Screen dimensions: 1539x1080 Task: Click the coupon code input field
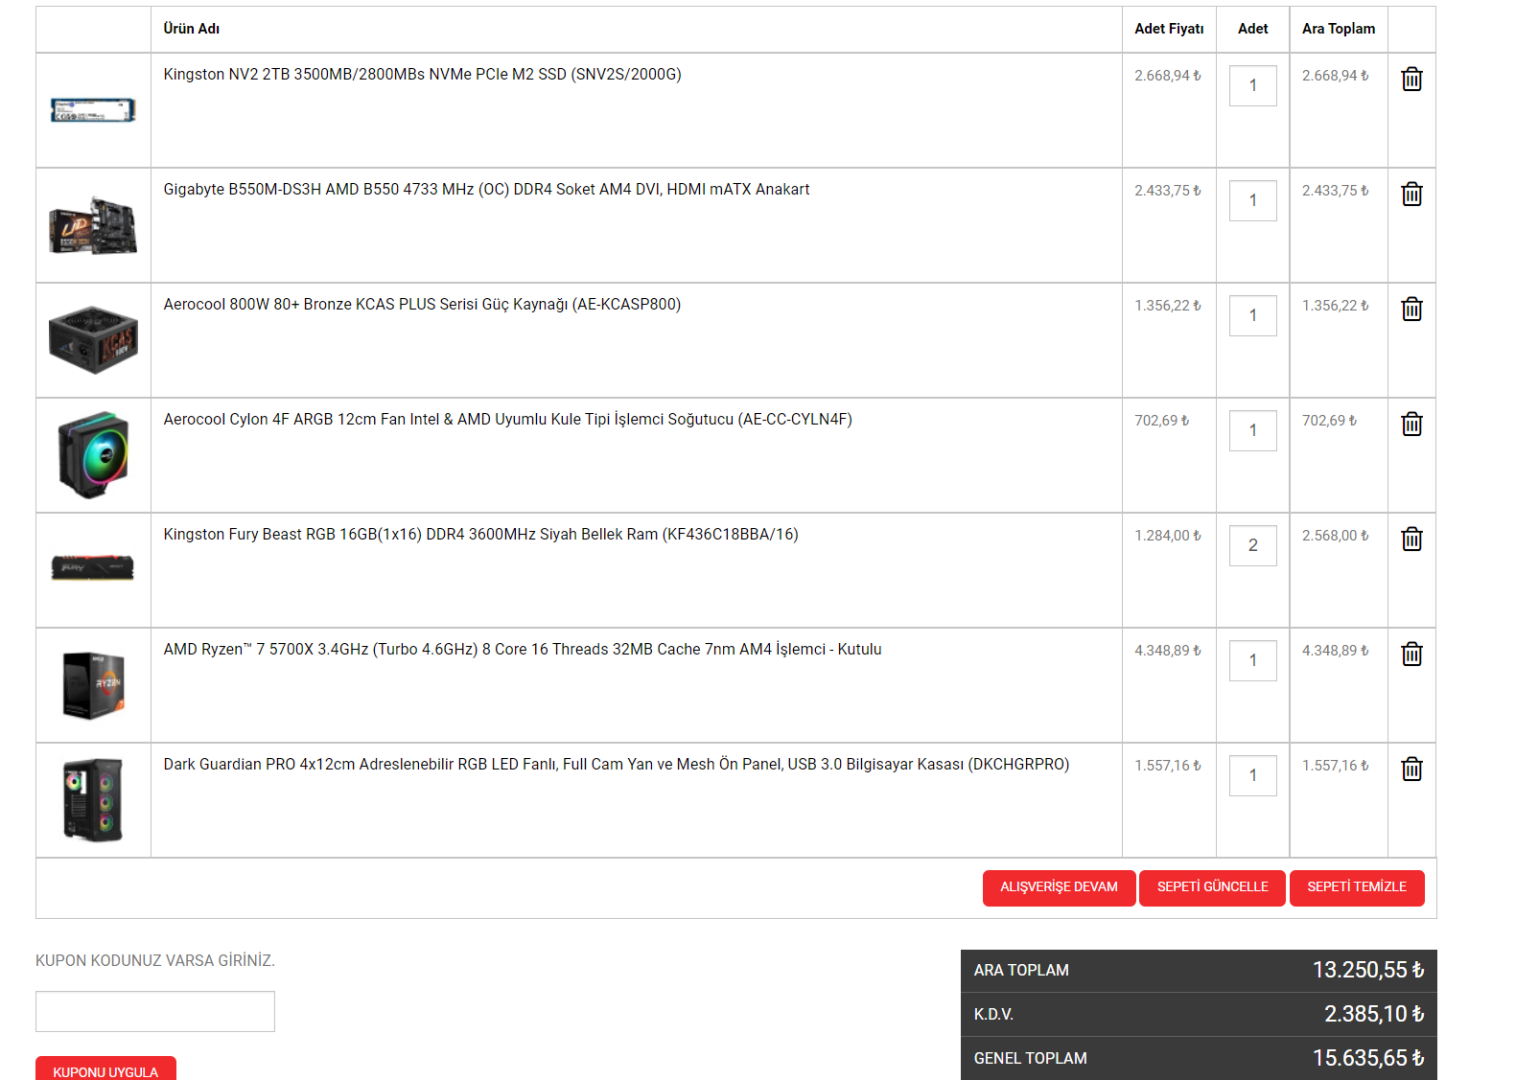click(x=155, y=1011)
